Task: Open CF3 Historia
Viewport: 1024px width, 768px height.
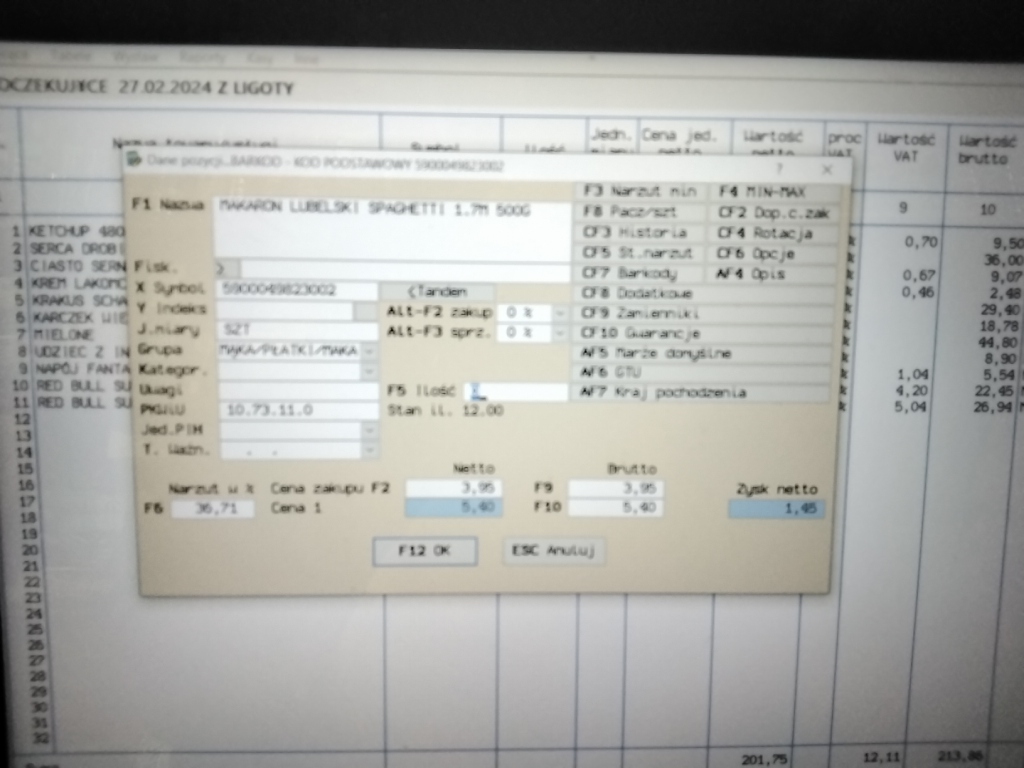Action: tap(641, 233)
